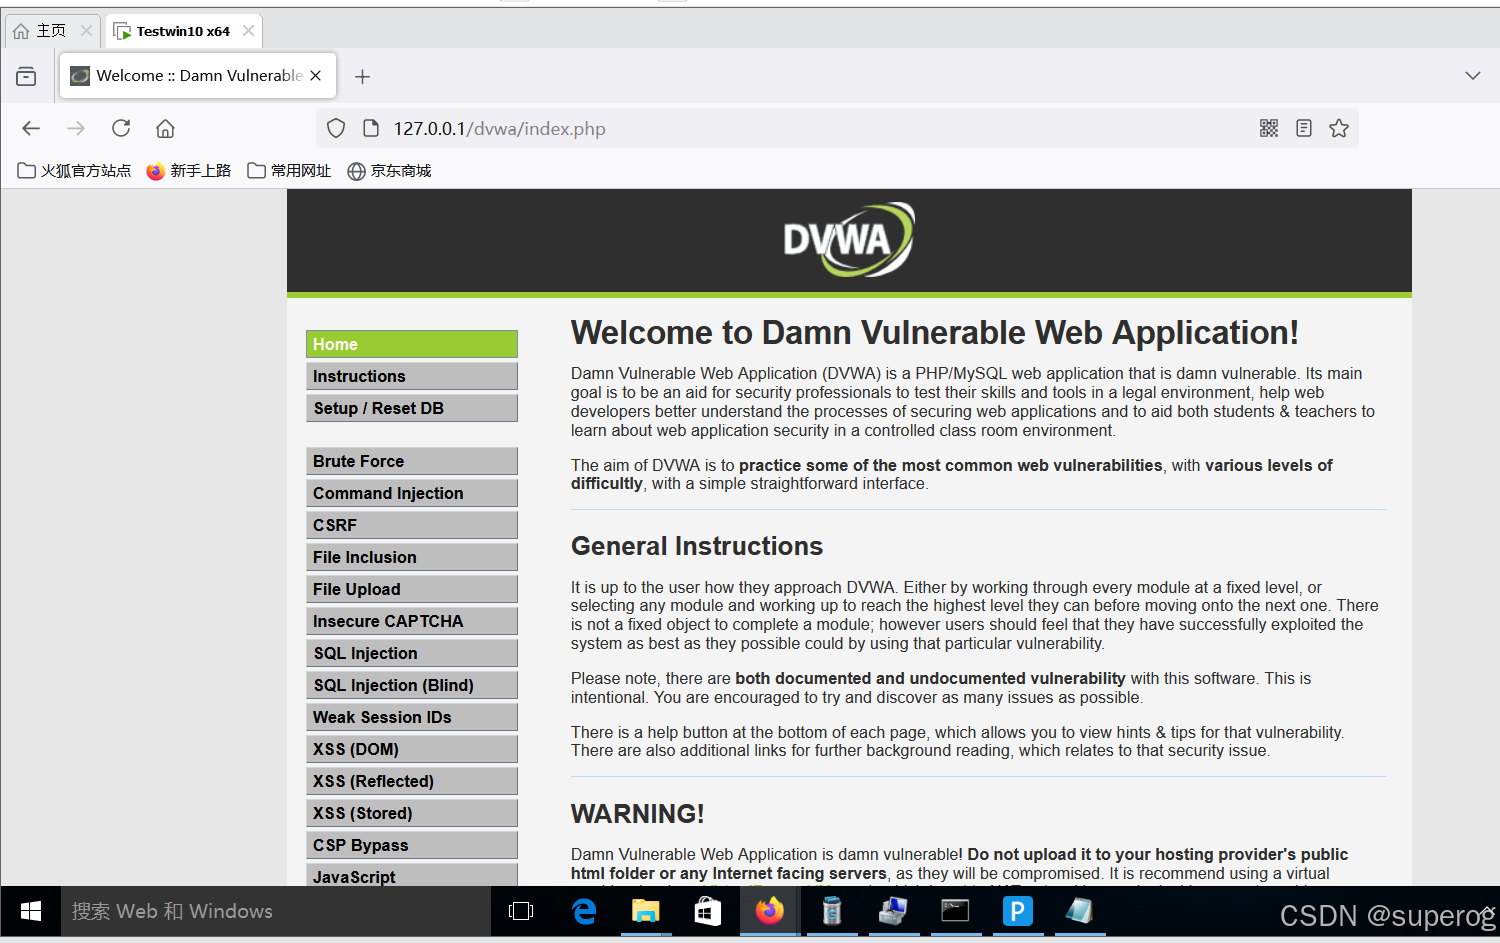
Task: Open the CSP Bypass module
Action: click(412, 845)
